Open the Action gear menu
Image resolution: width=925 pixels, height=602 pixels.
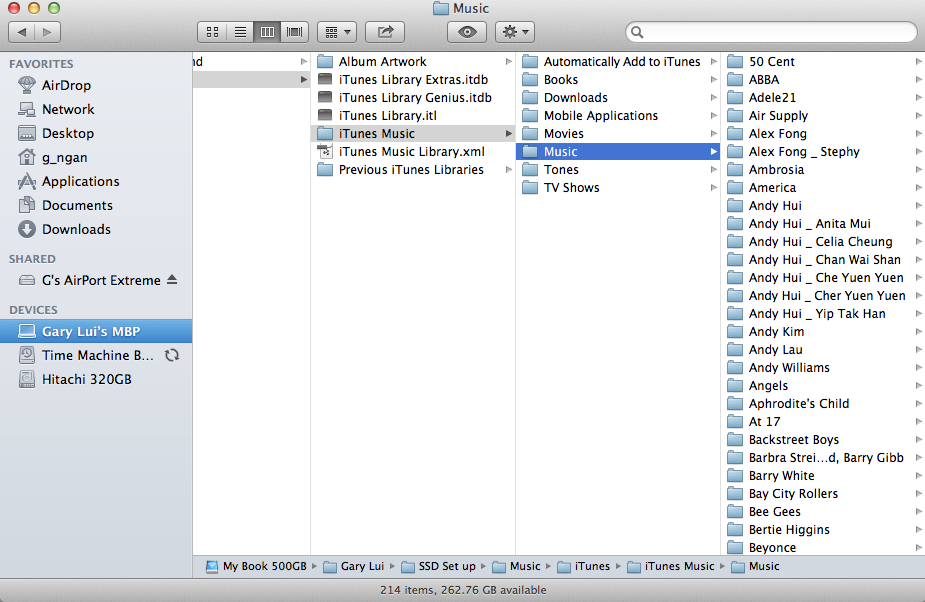click(x=514, y=32)
